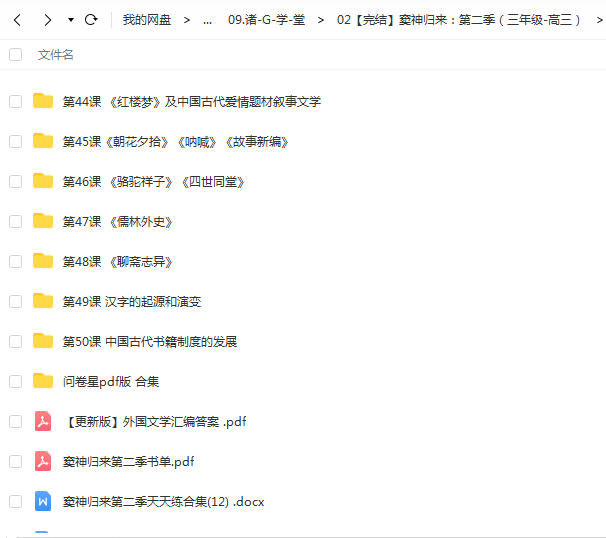Click the folder icon of 第44课

tap(43, 101)
